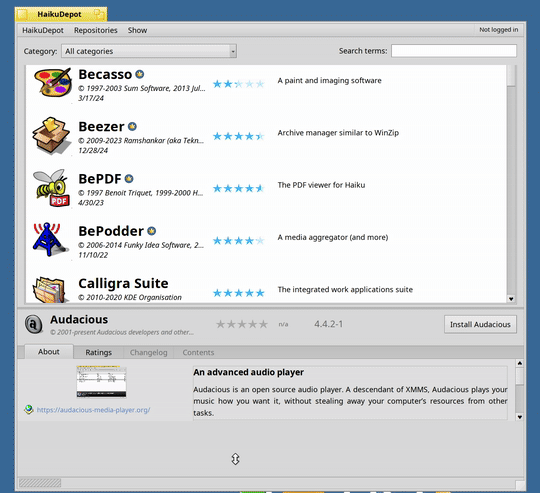This screenshot has width=540, height=493.
Task: Open the Show menu
Action: tap(137, 30)
